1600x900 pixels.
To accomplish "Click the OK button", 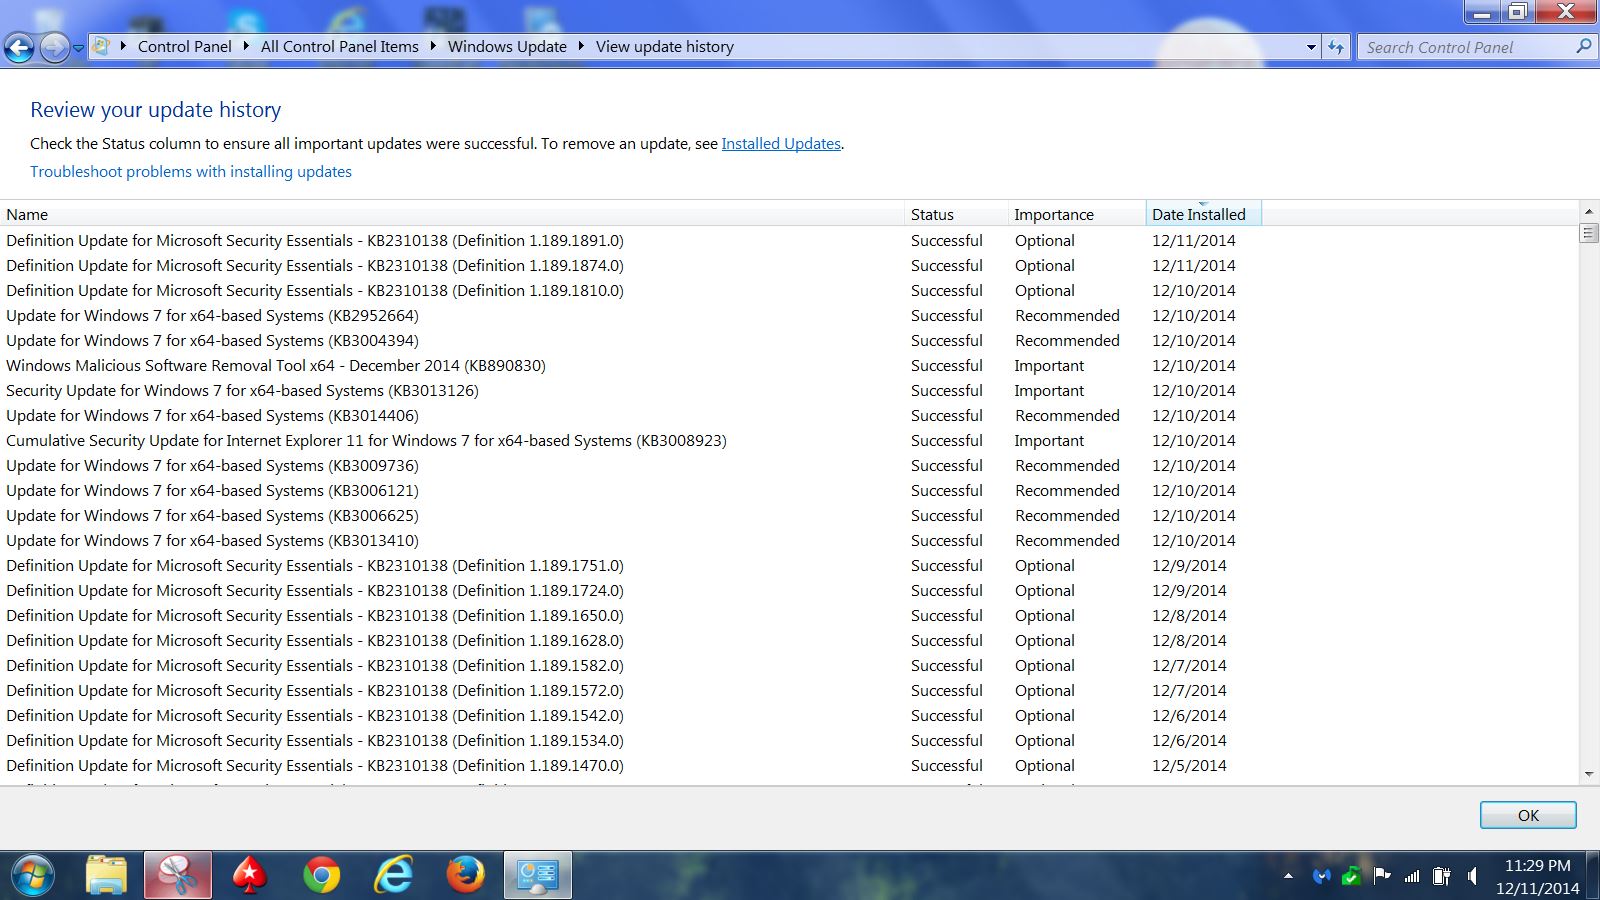I will click(x=1528, y=815).
